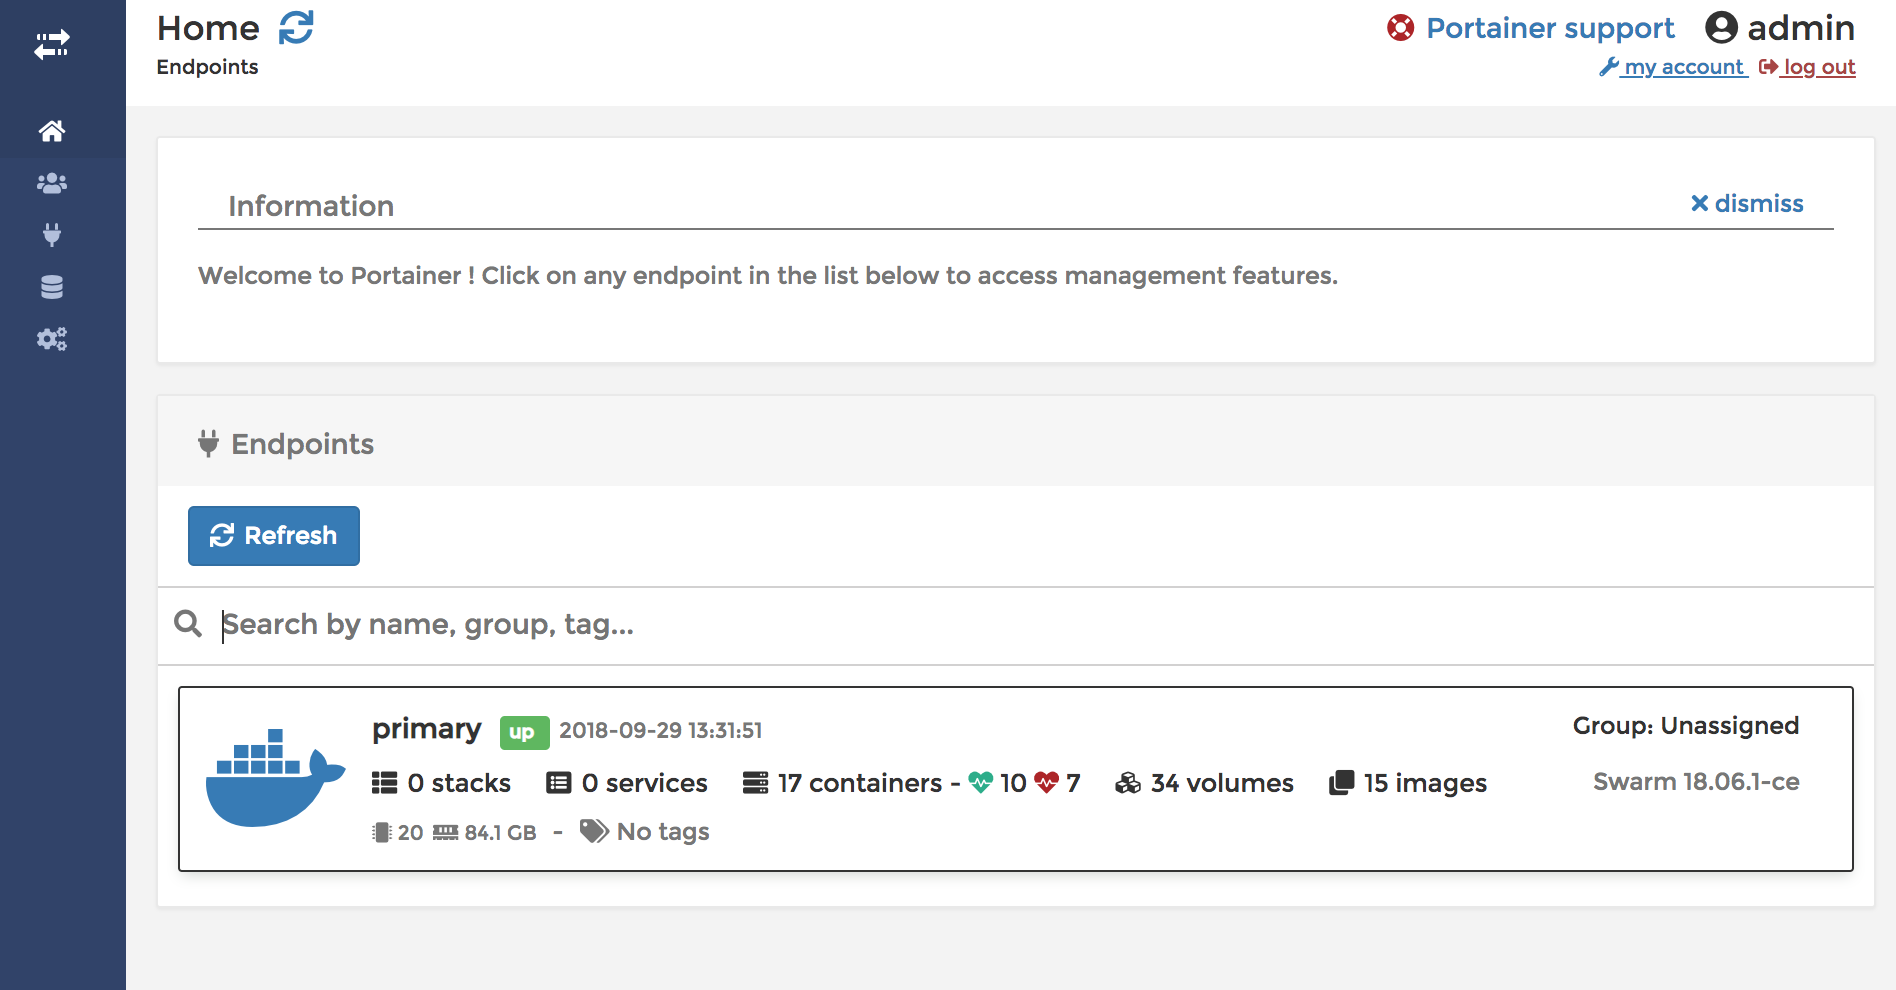Click the Endpoints breadcrumb under Home
Screen dimensions: 1896x990
207,67
